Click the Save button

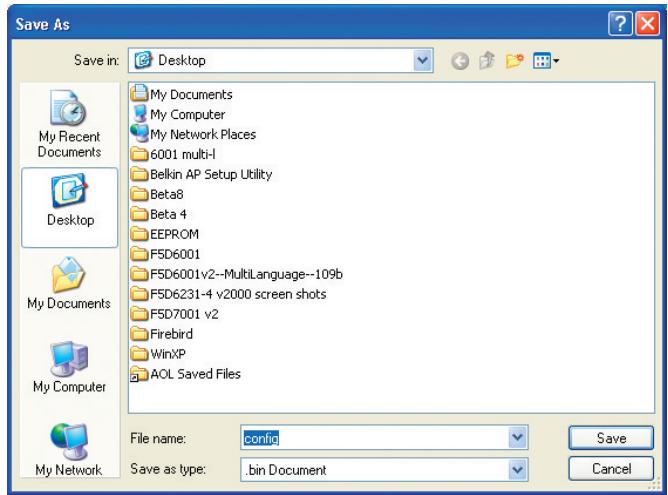pyautogui.click(x=611, y=438)
